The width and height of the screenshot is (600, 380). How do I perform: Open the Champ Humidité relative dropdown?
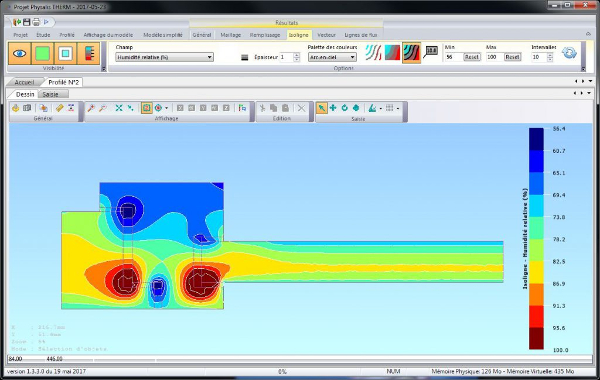[x=165, y=57]
